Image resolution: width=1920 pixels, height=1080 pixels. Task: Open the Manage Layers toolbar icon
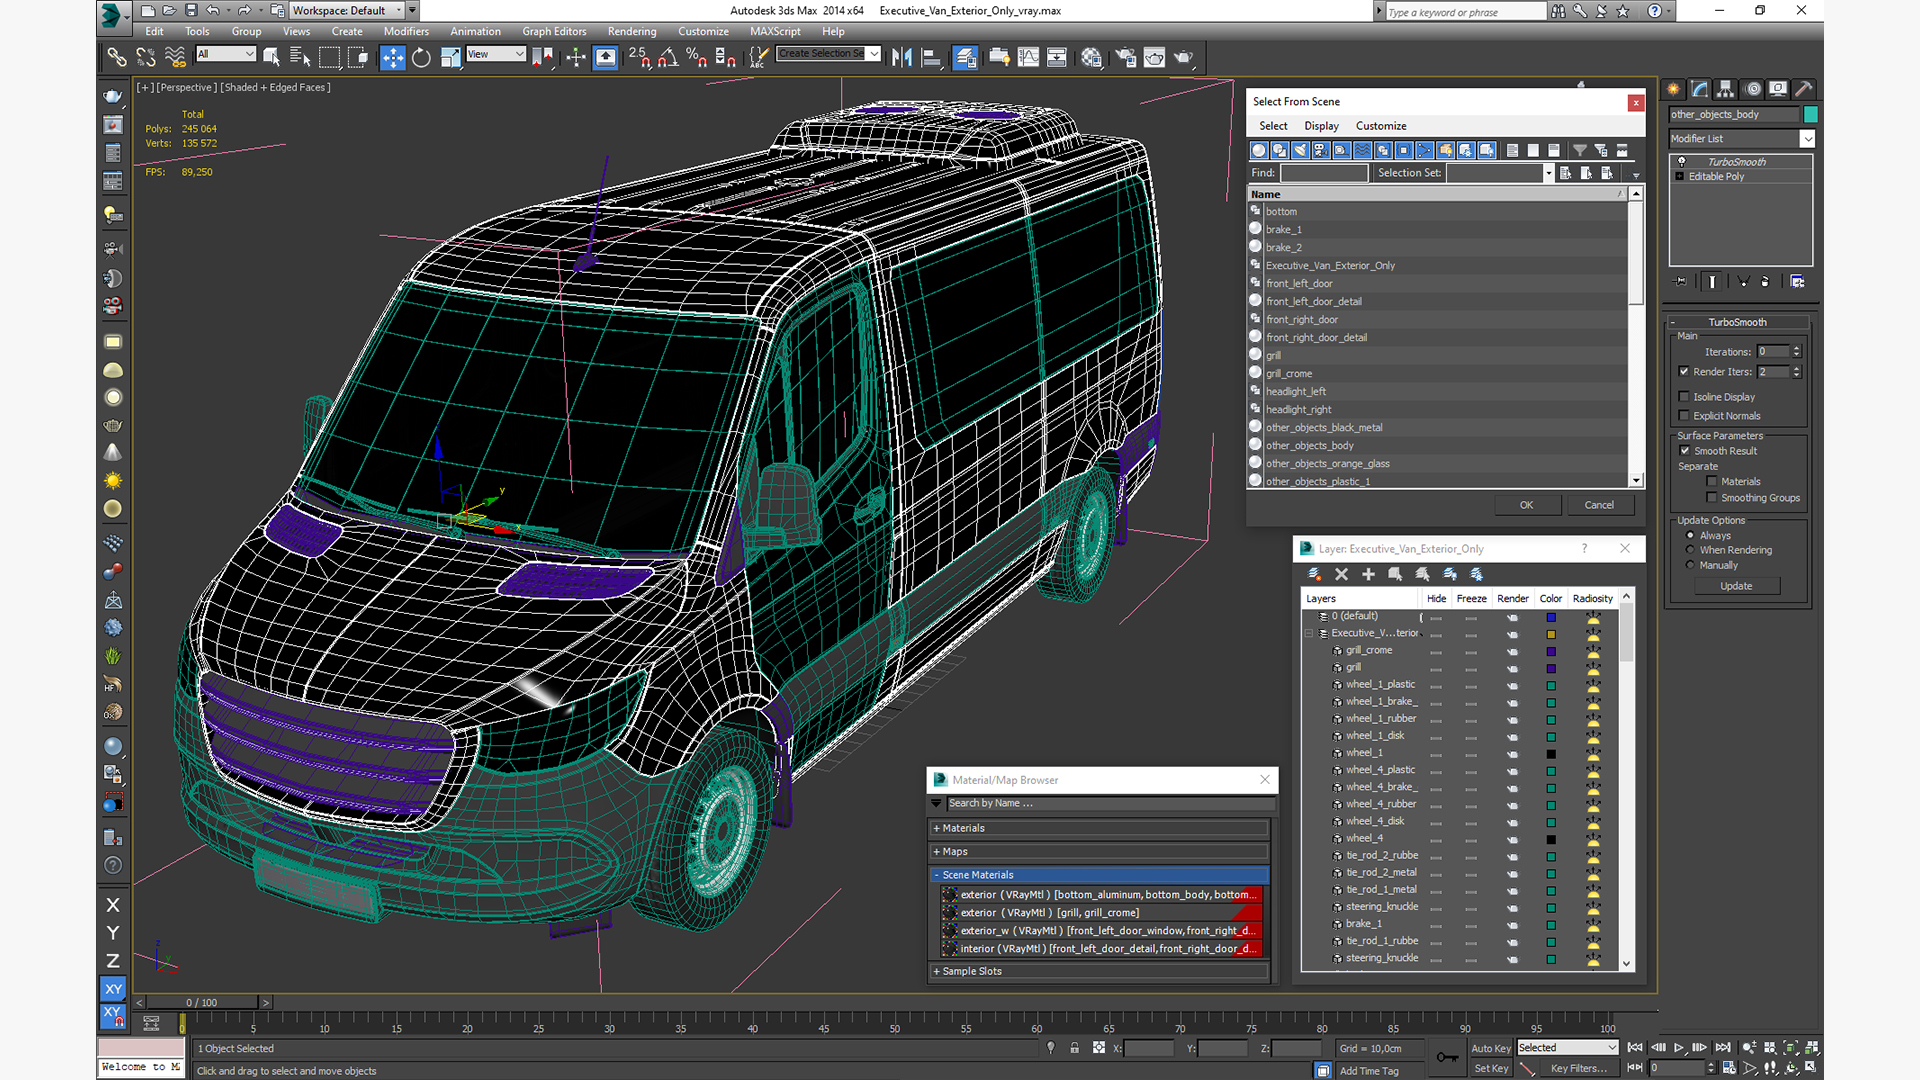pyautogui.click(x=965, y=57)
